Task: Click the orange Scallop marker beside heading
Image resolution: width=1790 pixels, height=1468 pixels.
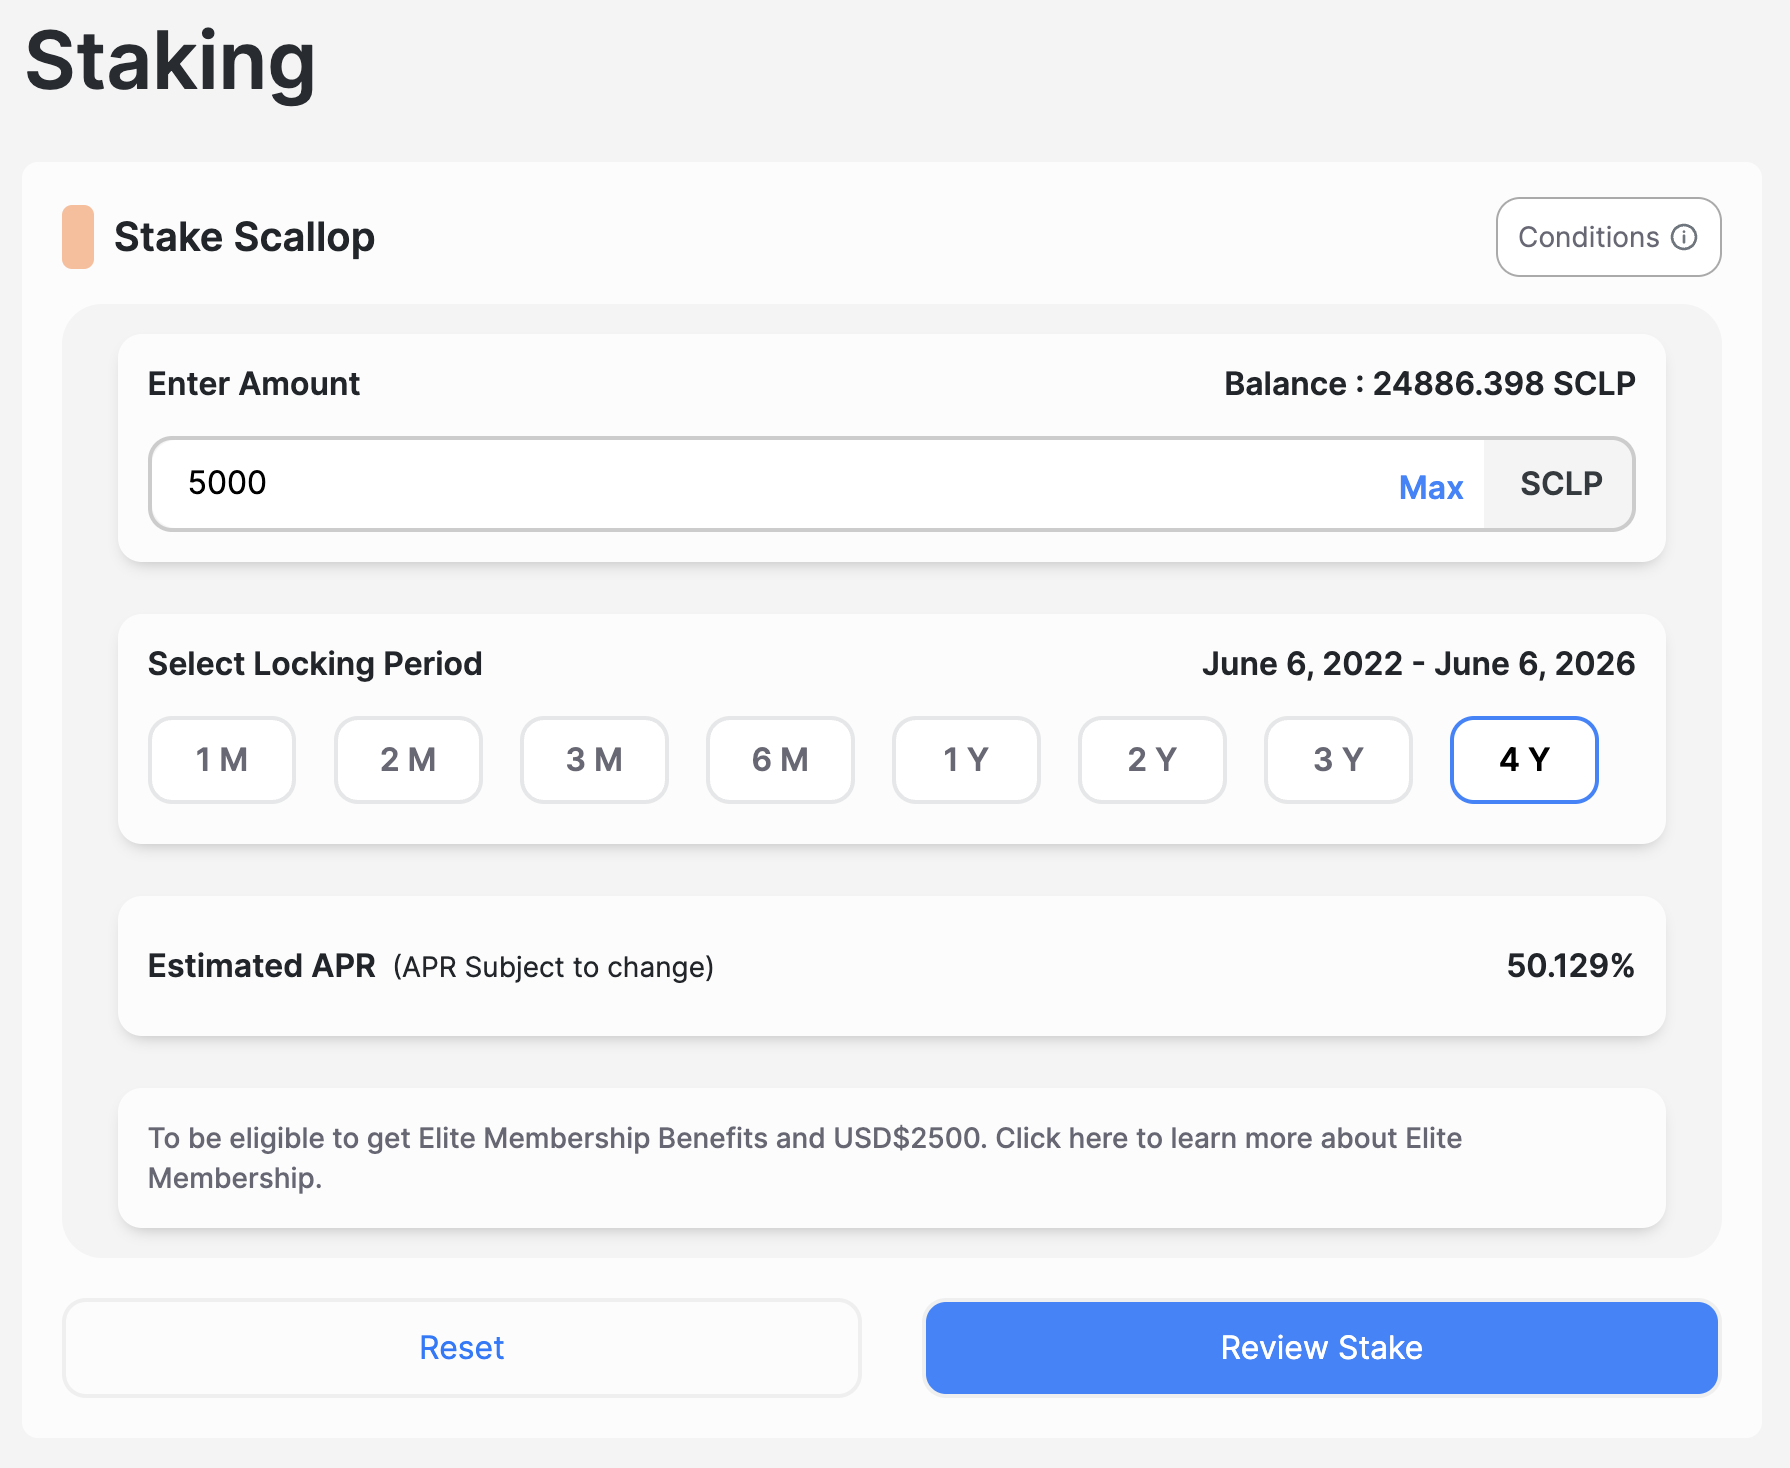Action: pyautogui.click(x=78, y=237)
